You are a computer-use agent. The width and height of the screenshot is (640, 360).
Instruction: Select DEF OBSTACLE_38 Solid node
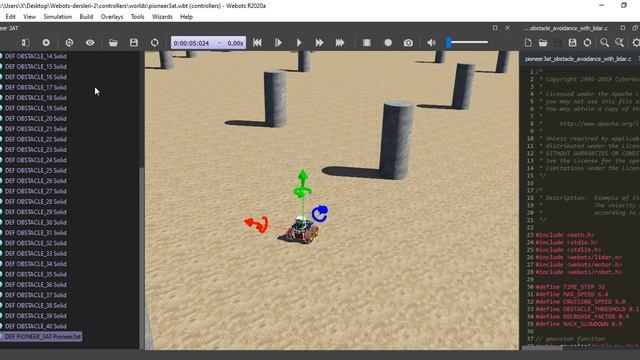(x=36, y=305)
